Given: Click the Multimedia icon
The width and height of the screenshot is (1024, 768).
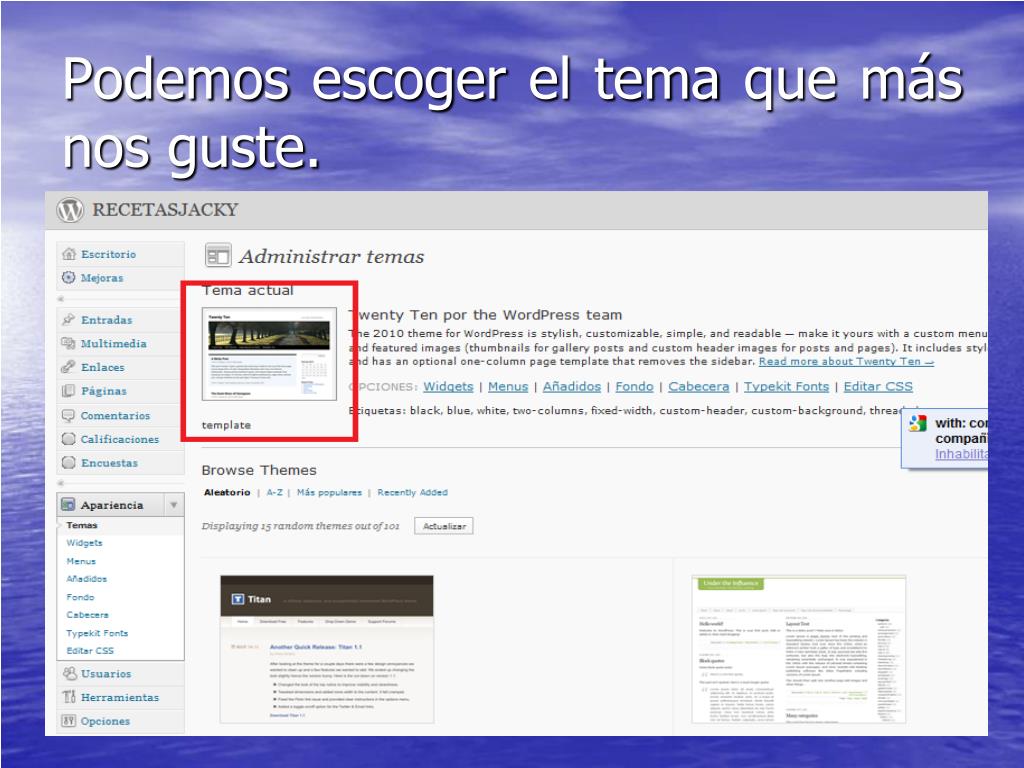Looking at the screenshot, I should click(69, 343).
